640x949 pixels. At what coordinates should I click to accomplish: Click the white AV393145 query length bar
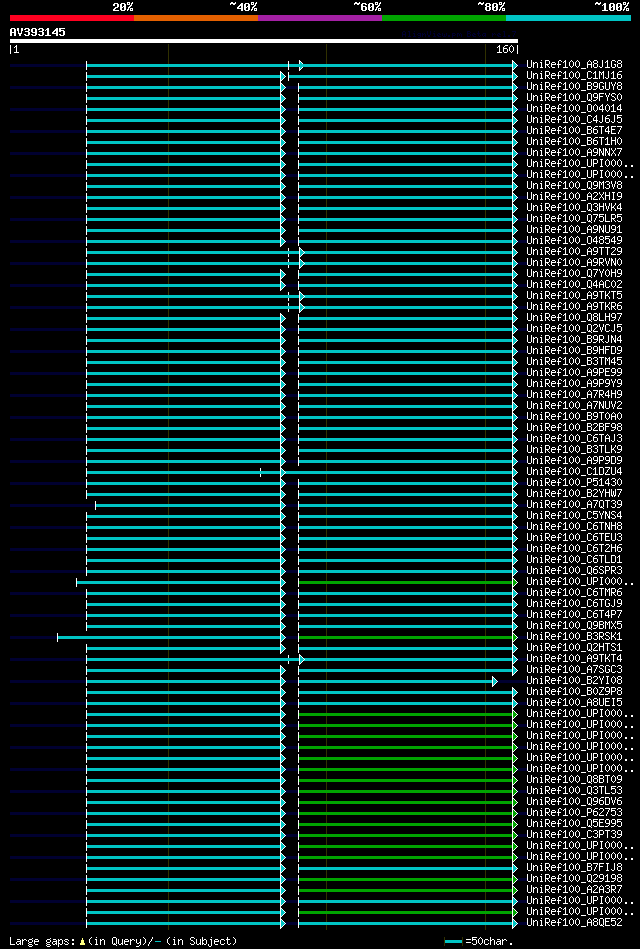[x=263, y=41]
